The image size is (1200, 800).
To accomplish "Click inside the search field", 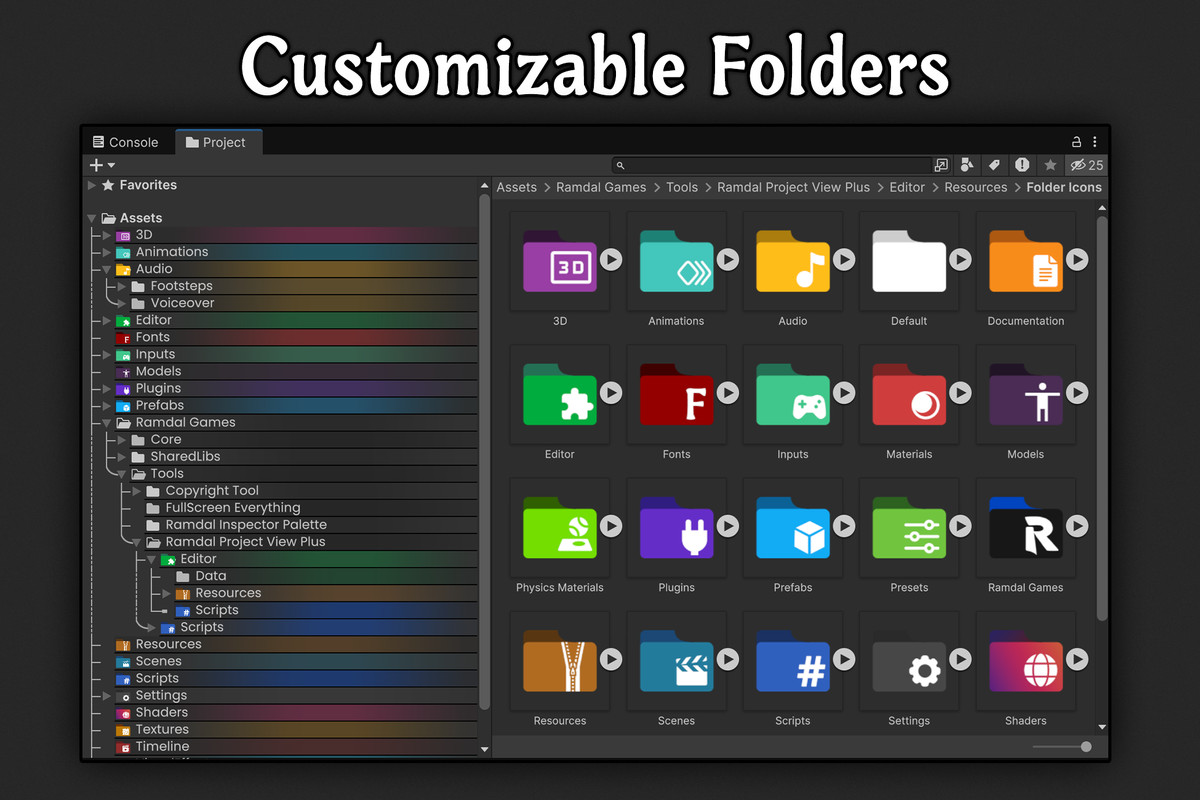I will pos(770,165).
